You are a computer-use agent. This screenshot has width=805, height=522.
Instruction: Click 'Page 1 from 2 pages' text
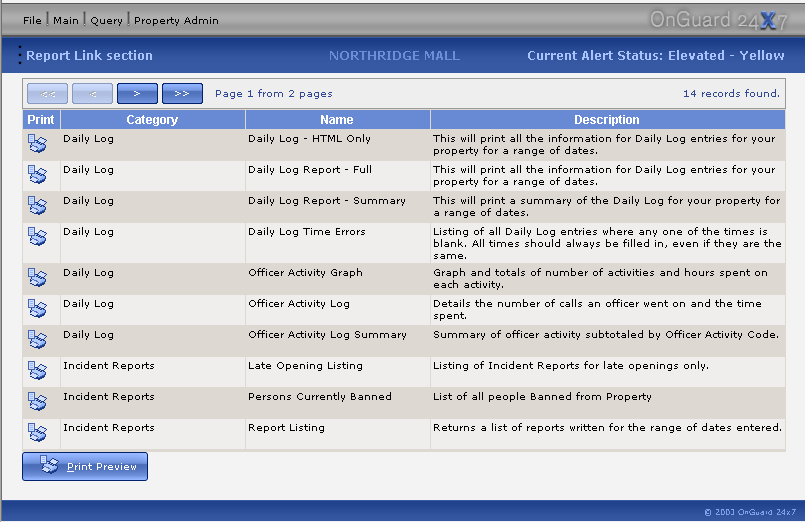(274, 93)
